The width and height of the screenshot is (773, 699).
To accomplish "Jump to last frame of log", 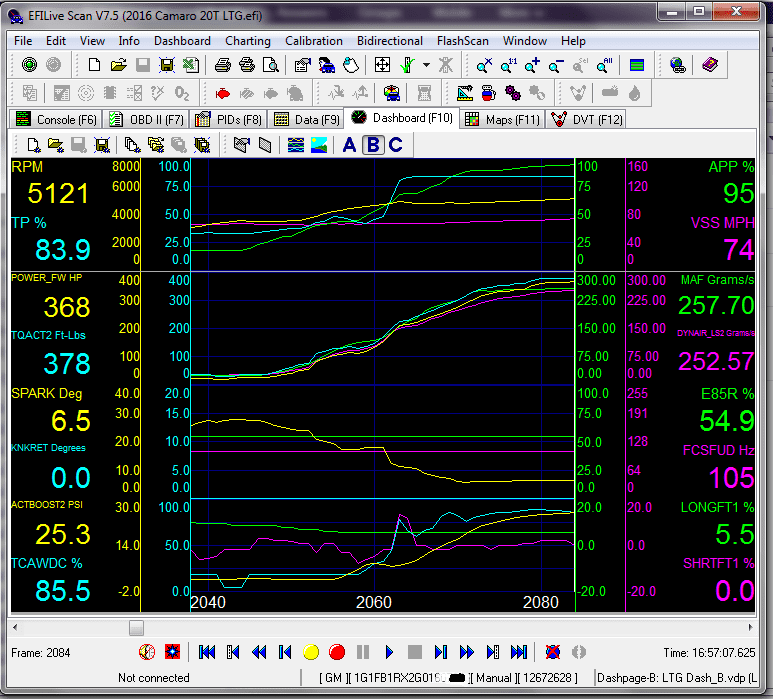I will [519, 652].
